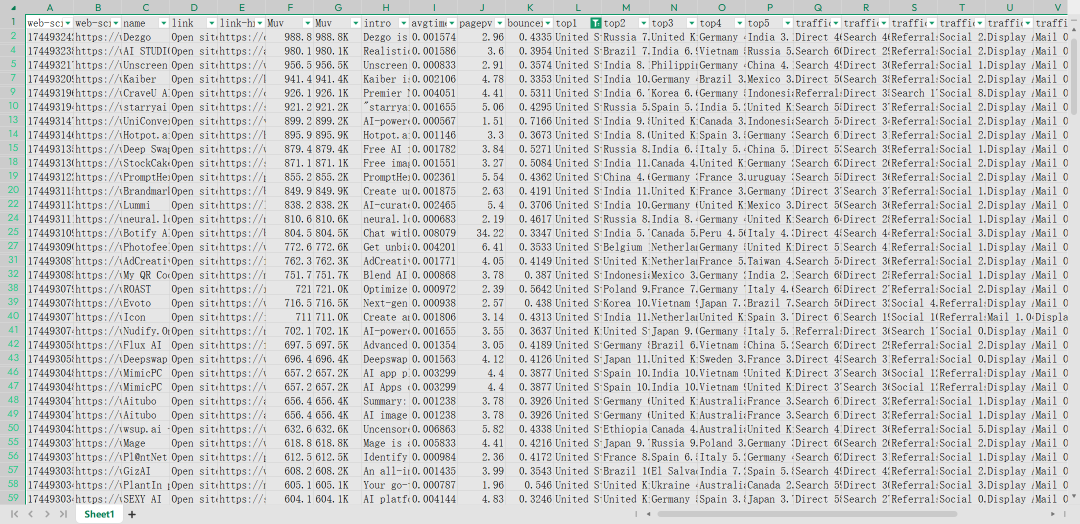Select column header P
This screenshot has height=524, width=1080.
coord(769,8)
